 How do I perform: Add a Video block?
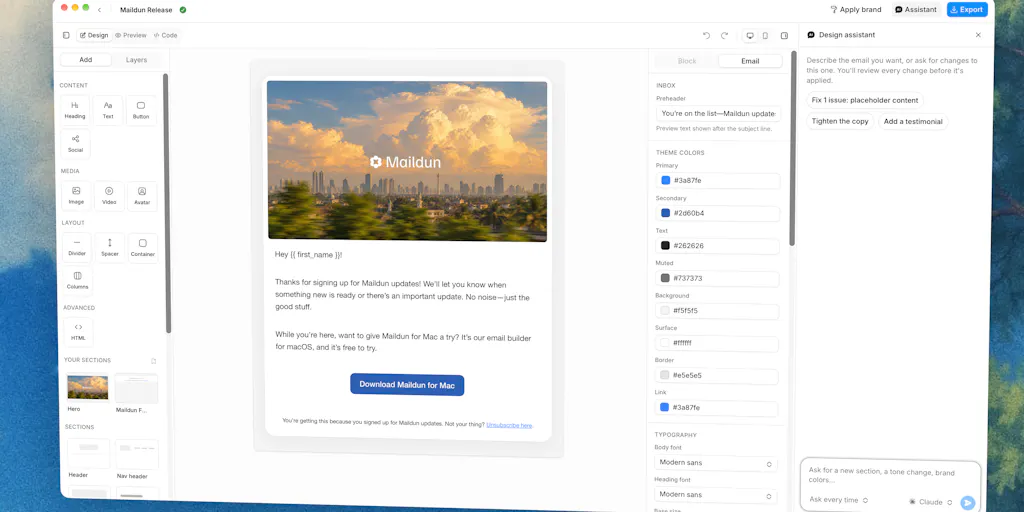click(x=109, y=196)
